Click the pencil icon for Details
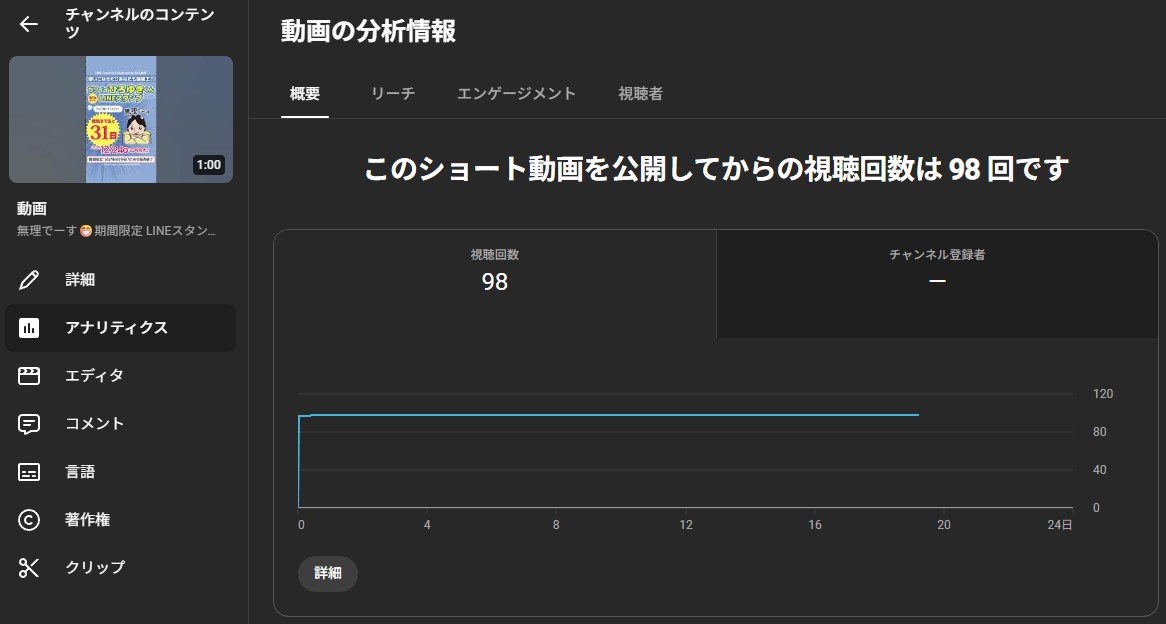Image resolution: width=1166 pixels, height=624 pixels. click(x=29, y=280)
